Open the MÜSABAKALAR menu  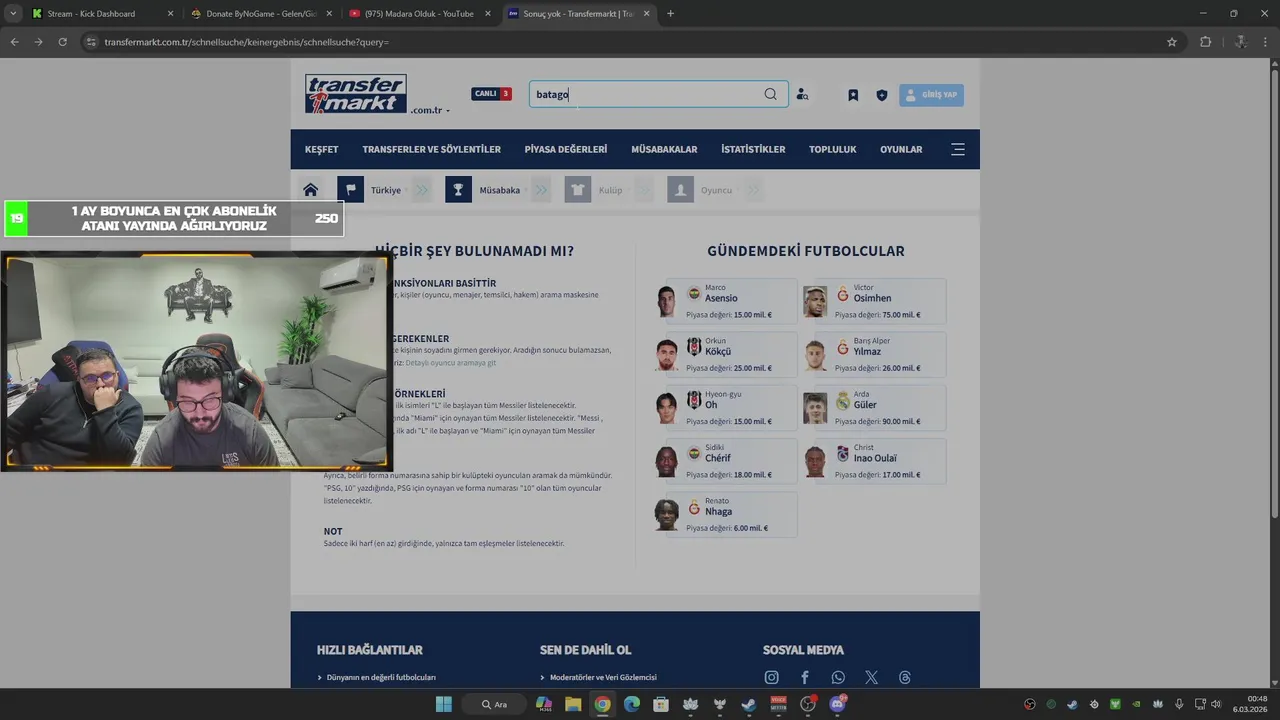664,149
